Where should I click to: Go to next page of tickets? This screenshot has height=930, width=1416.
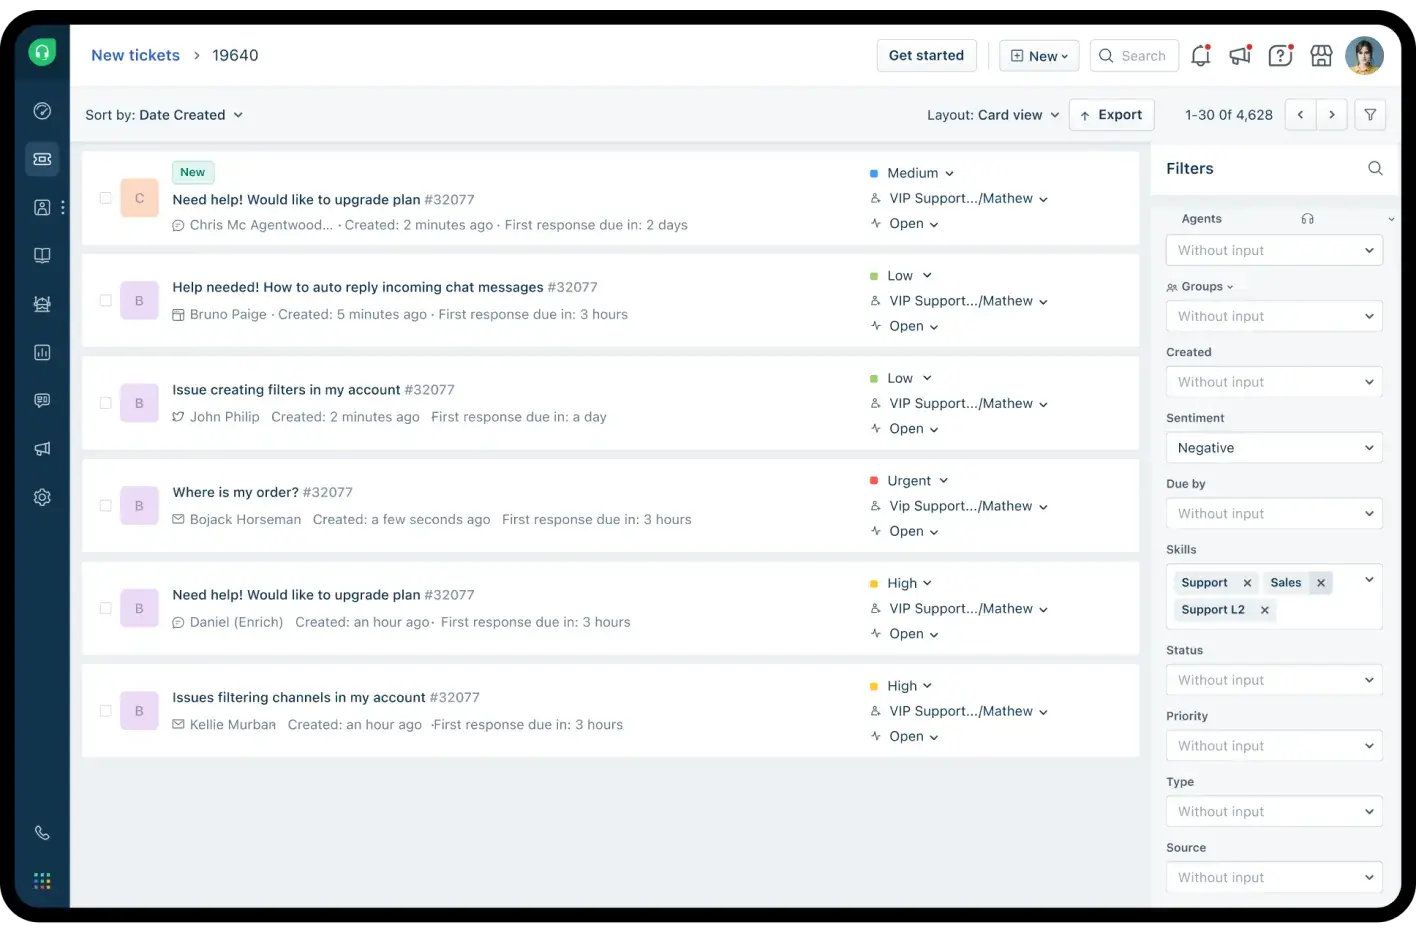[x=1332, y=115]
